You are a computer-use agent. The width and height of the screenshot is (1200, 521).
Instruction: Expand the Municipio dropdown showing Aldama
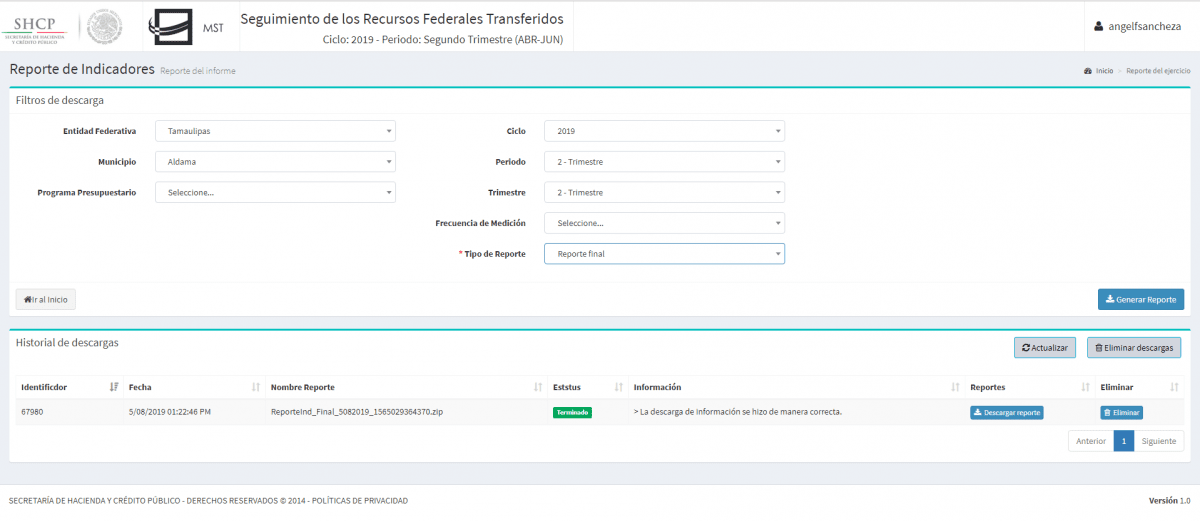click(275, 162)
